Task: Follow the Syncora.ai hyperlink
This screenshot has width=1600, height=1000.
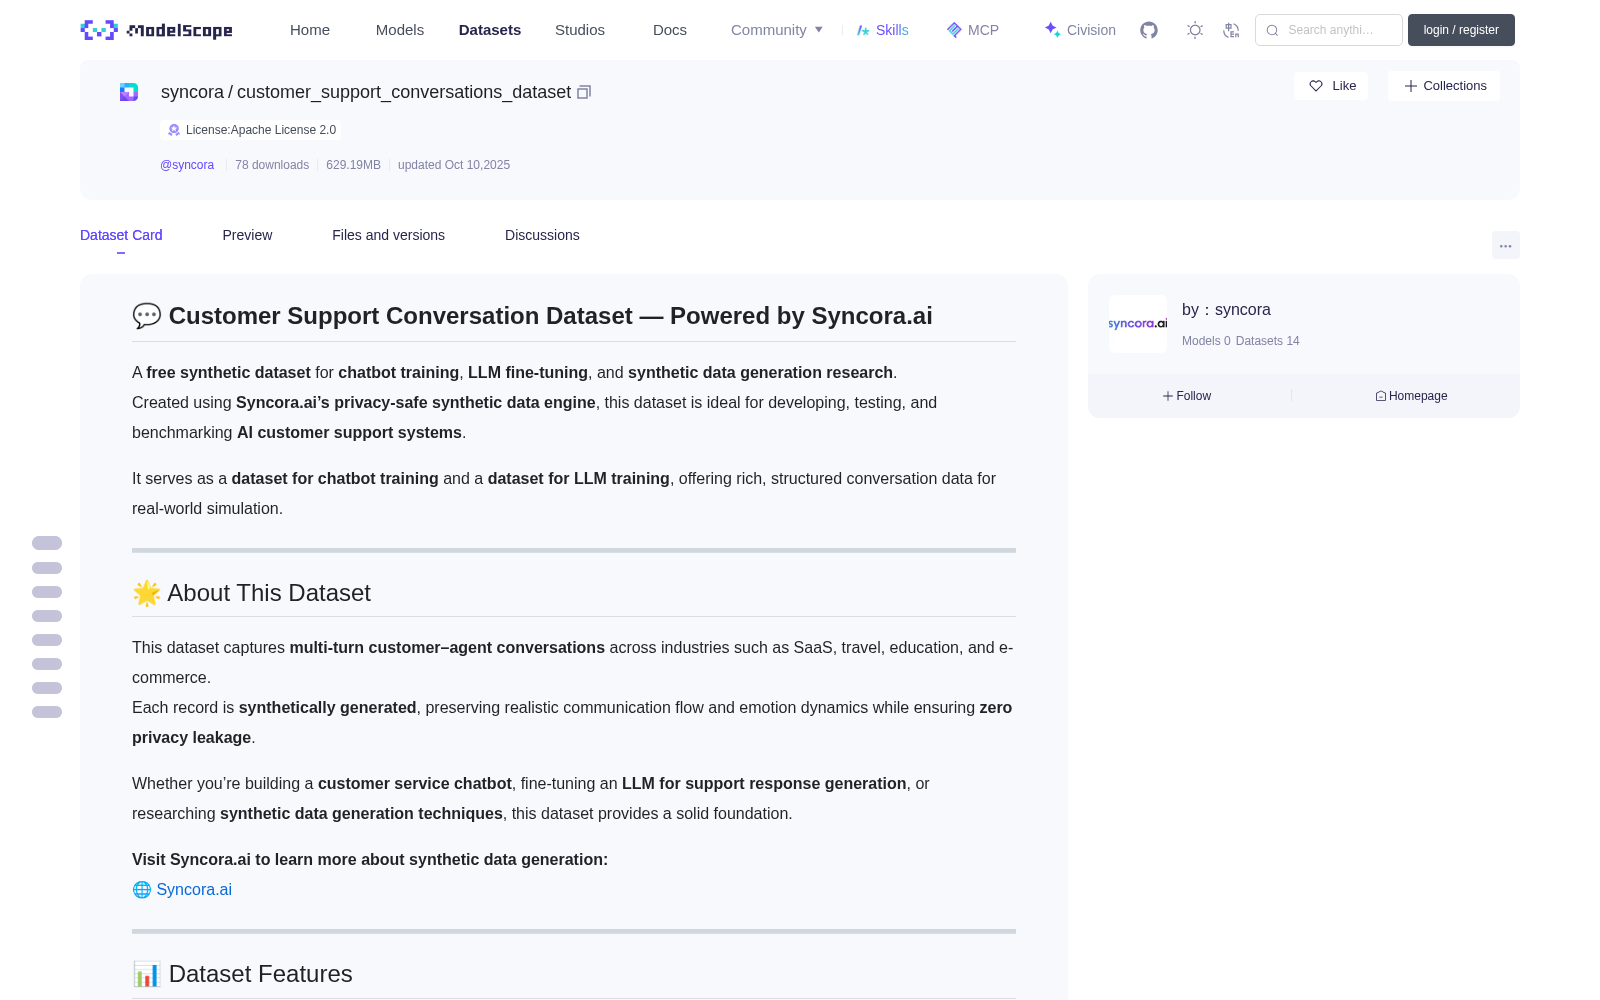Action: 194,889
